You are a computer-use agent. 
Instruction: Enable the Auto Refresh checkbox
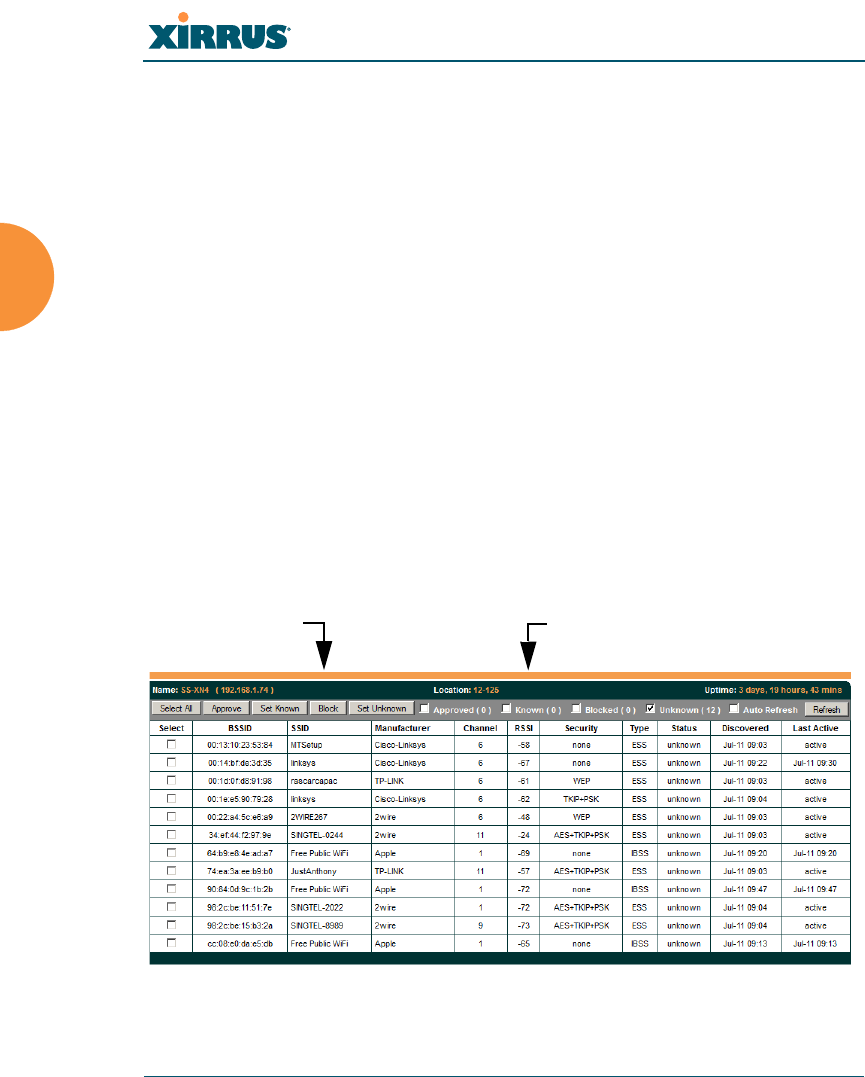pos(734,708)
